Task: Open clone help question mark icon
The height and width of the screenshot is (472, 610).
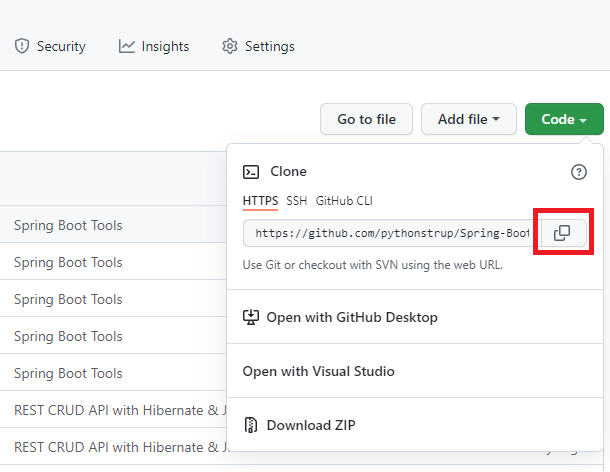Action: click(578, 172)
